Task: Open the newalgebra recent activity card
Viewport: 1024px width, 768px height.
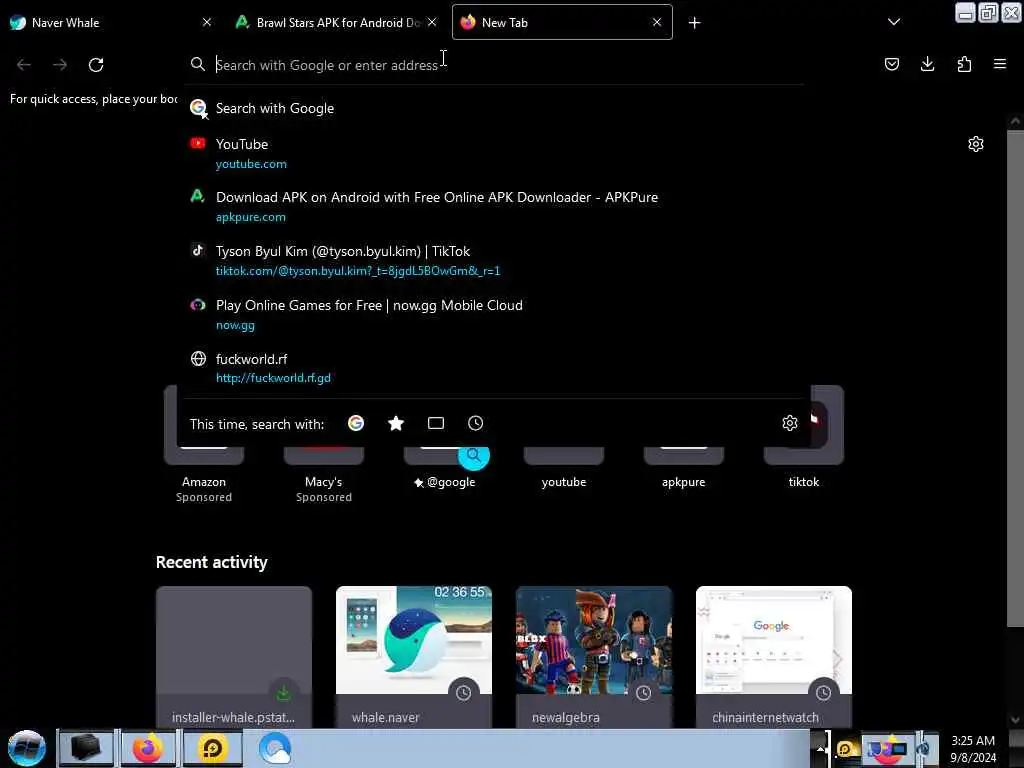Action: [x=594, y=657]
